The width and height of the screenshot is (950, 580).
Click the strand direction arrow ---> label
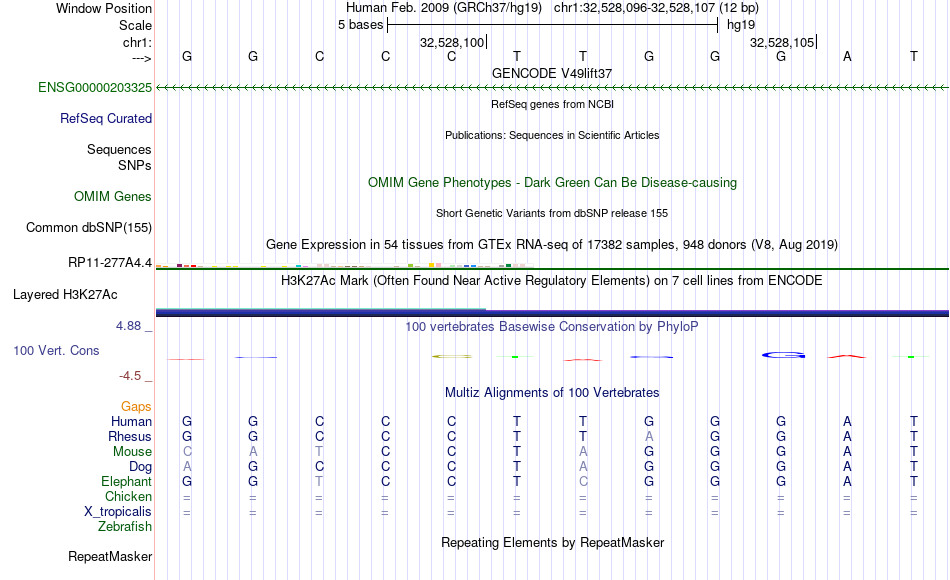142,59
